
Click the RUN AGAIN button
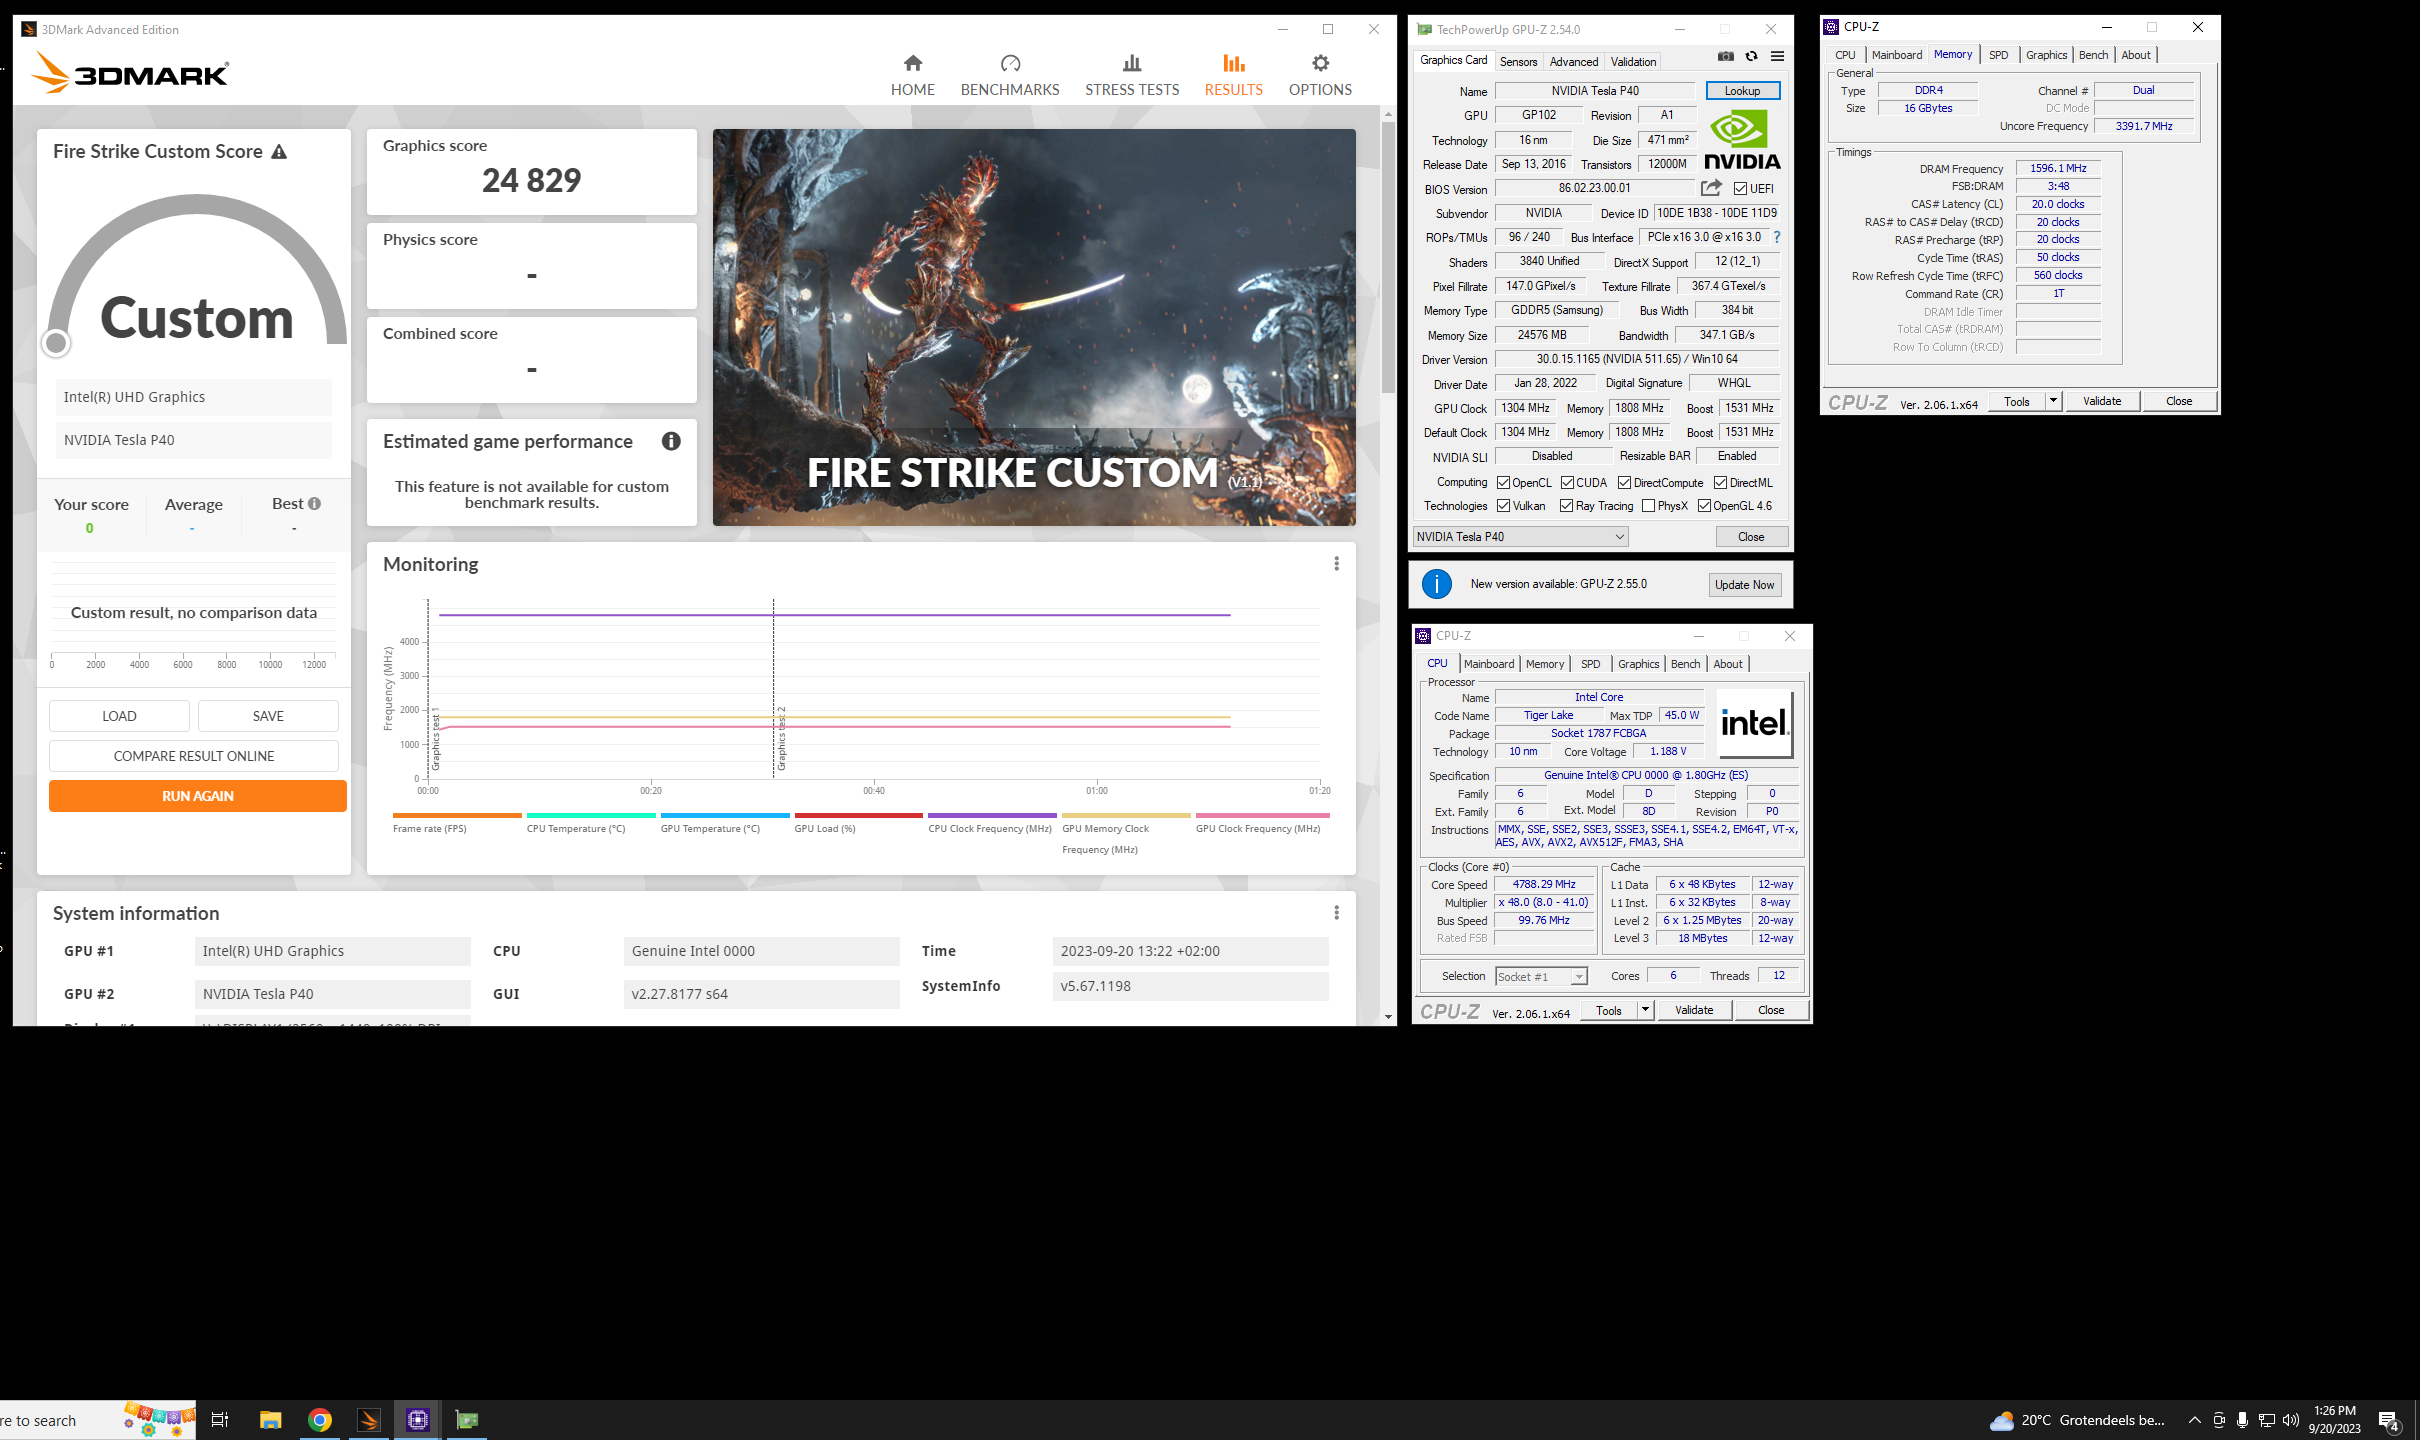point(198,796)
